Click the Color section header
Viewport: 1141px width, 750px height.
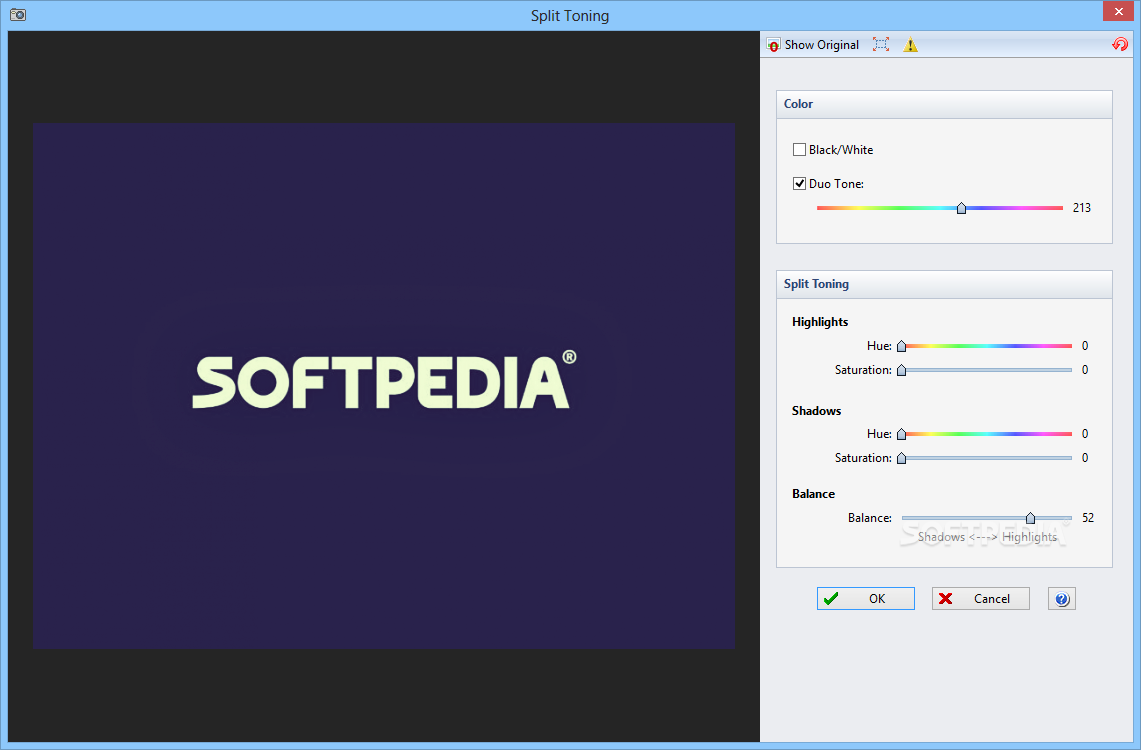pos(944,104)
